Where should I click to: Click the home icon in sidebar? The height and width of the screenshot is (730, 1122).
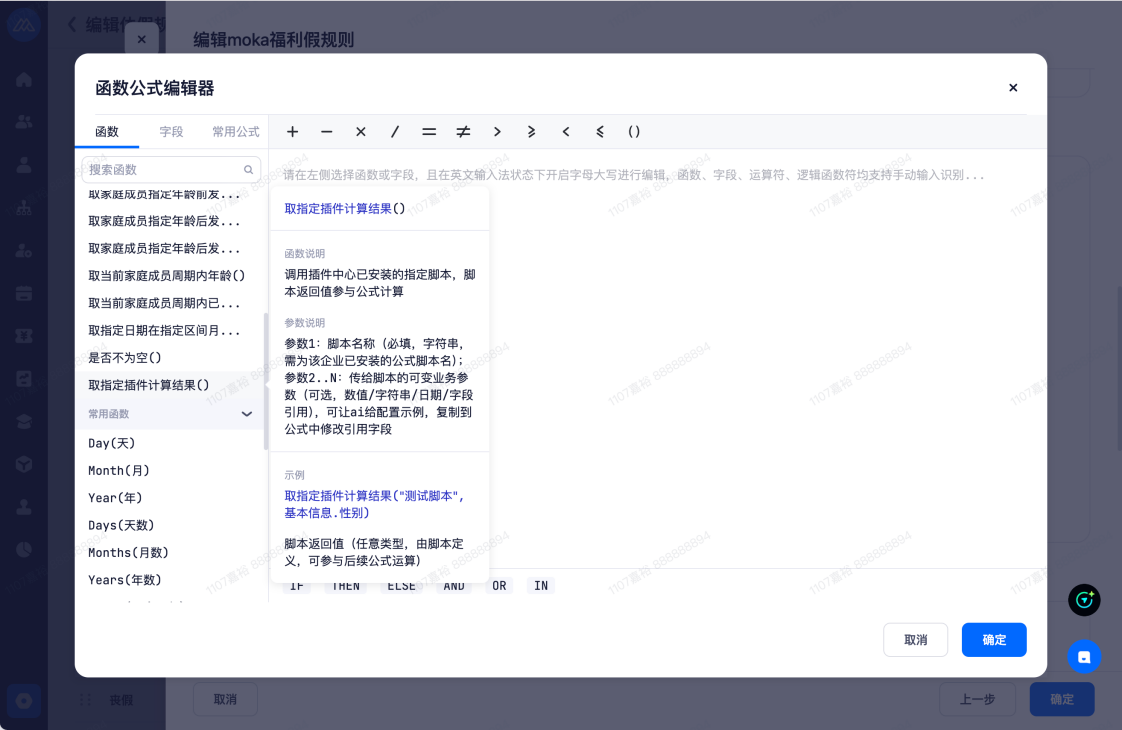(24, 79)
